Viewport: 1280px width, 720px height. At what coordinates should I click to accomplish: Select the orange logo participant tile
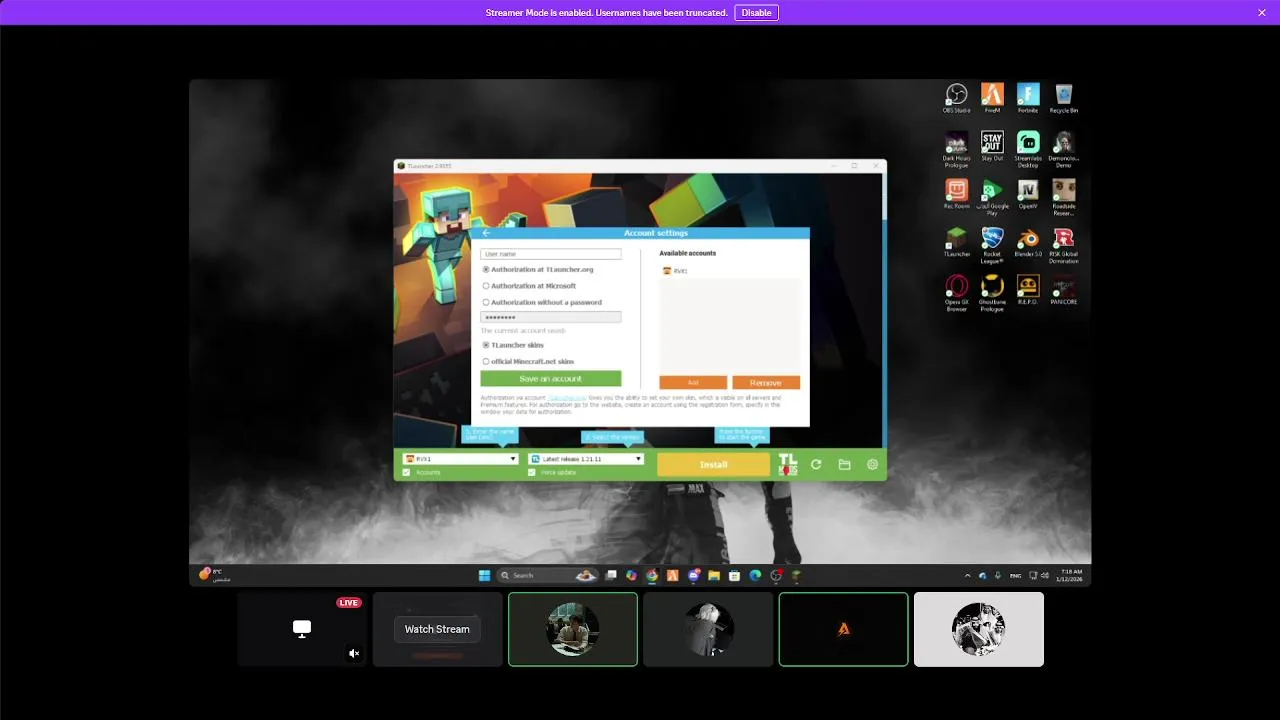coord(843,629)
